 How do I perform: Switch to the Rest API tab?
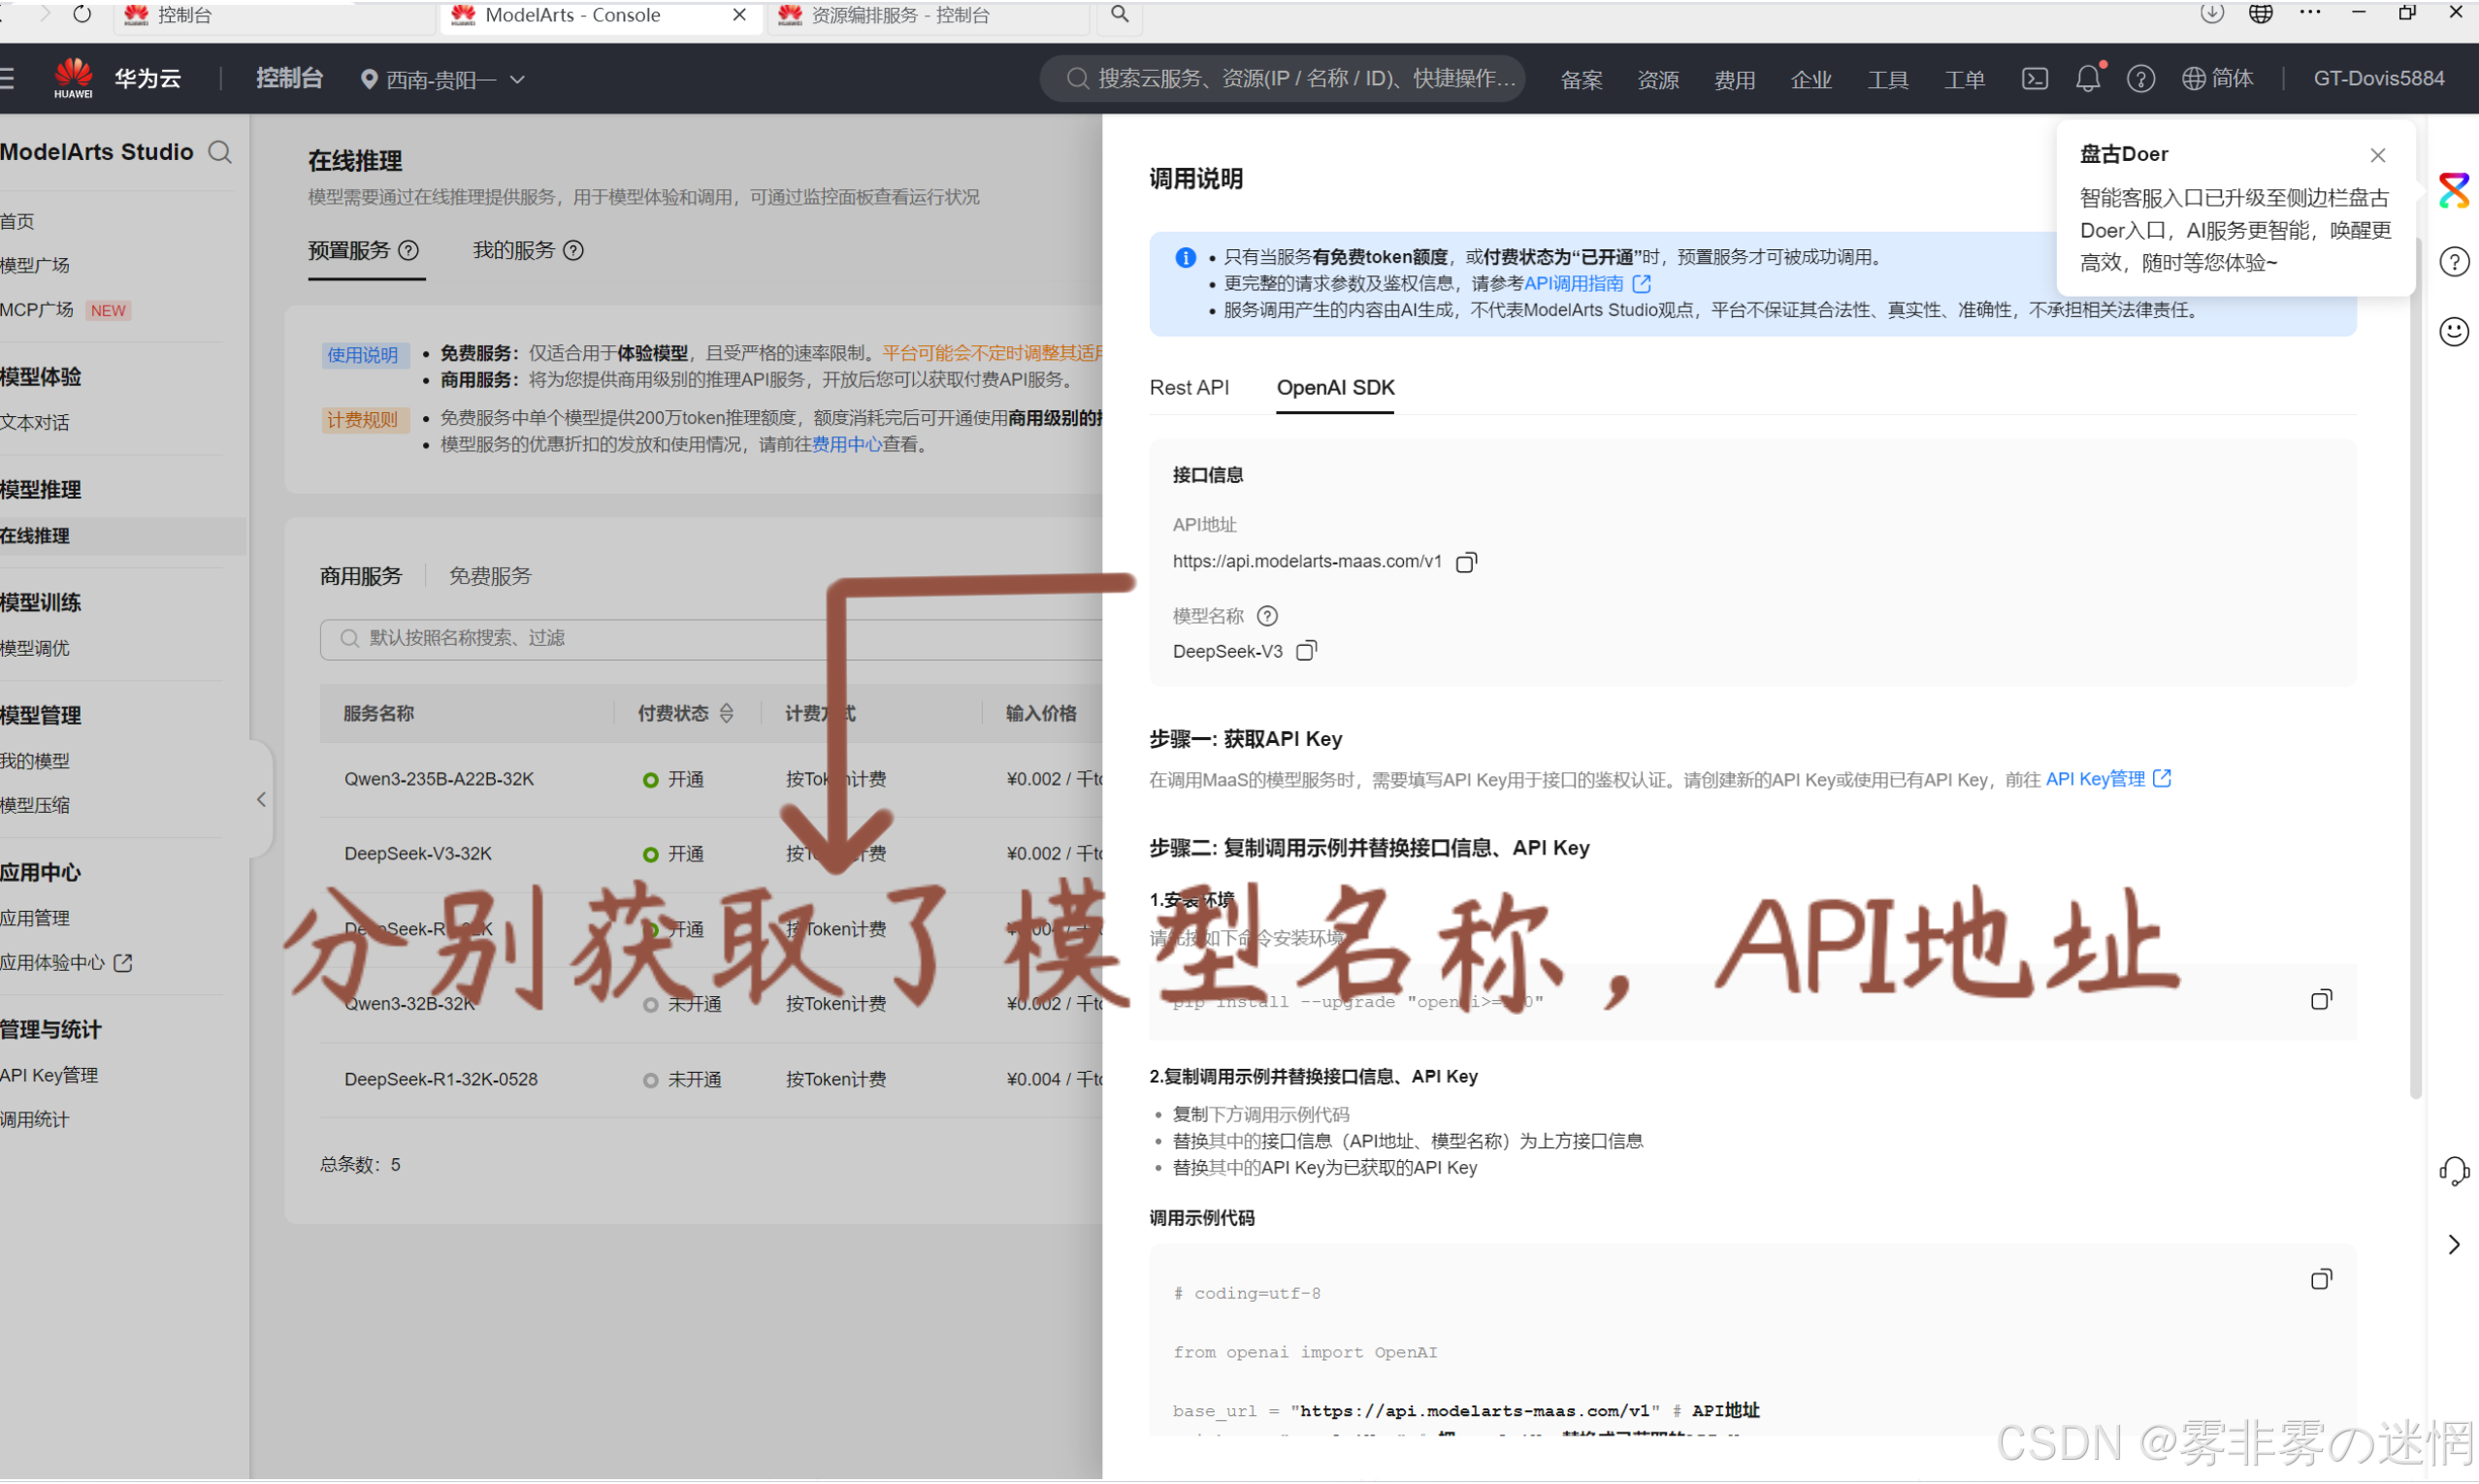(x=1188, y=388)
